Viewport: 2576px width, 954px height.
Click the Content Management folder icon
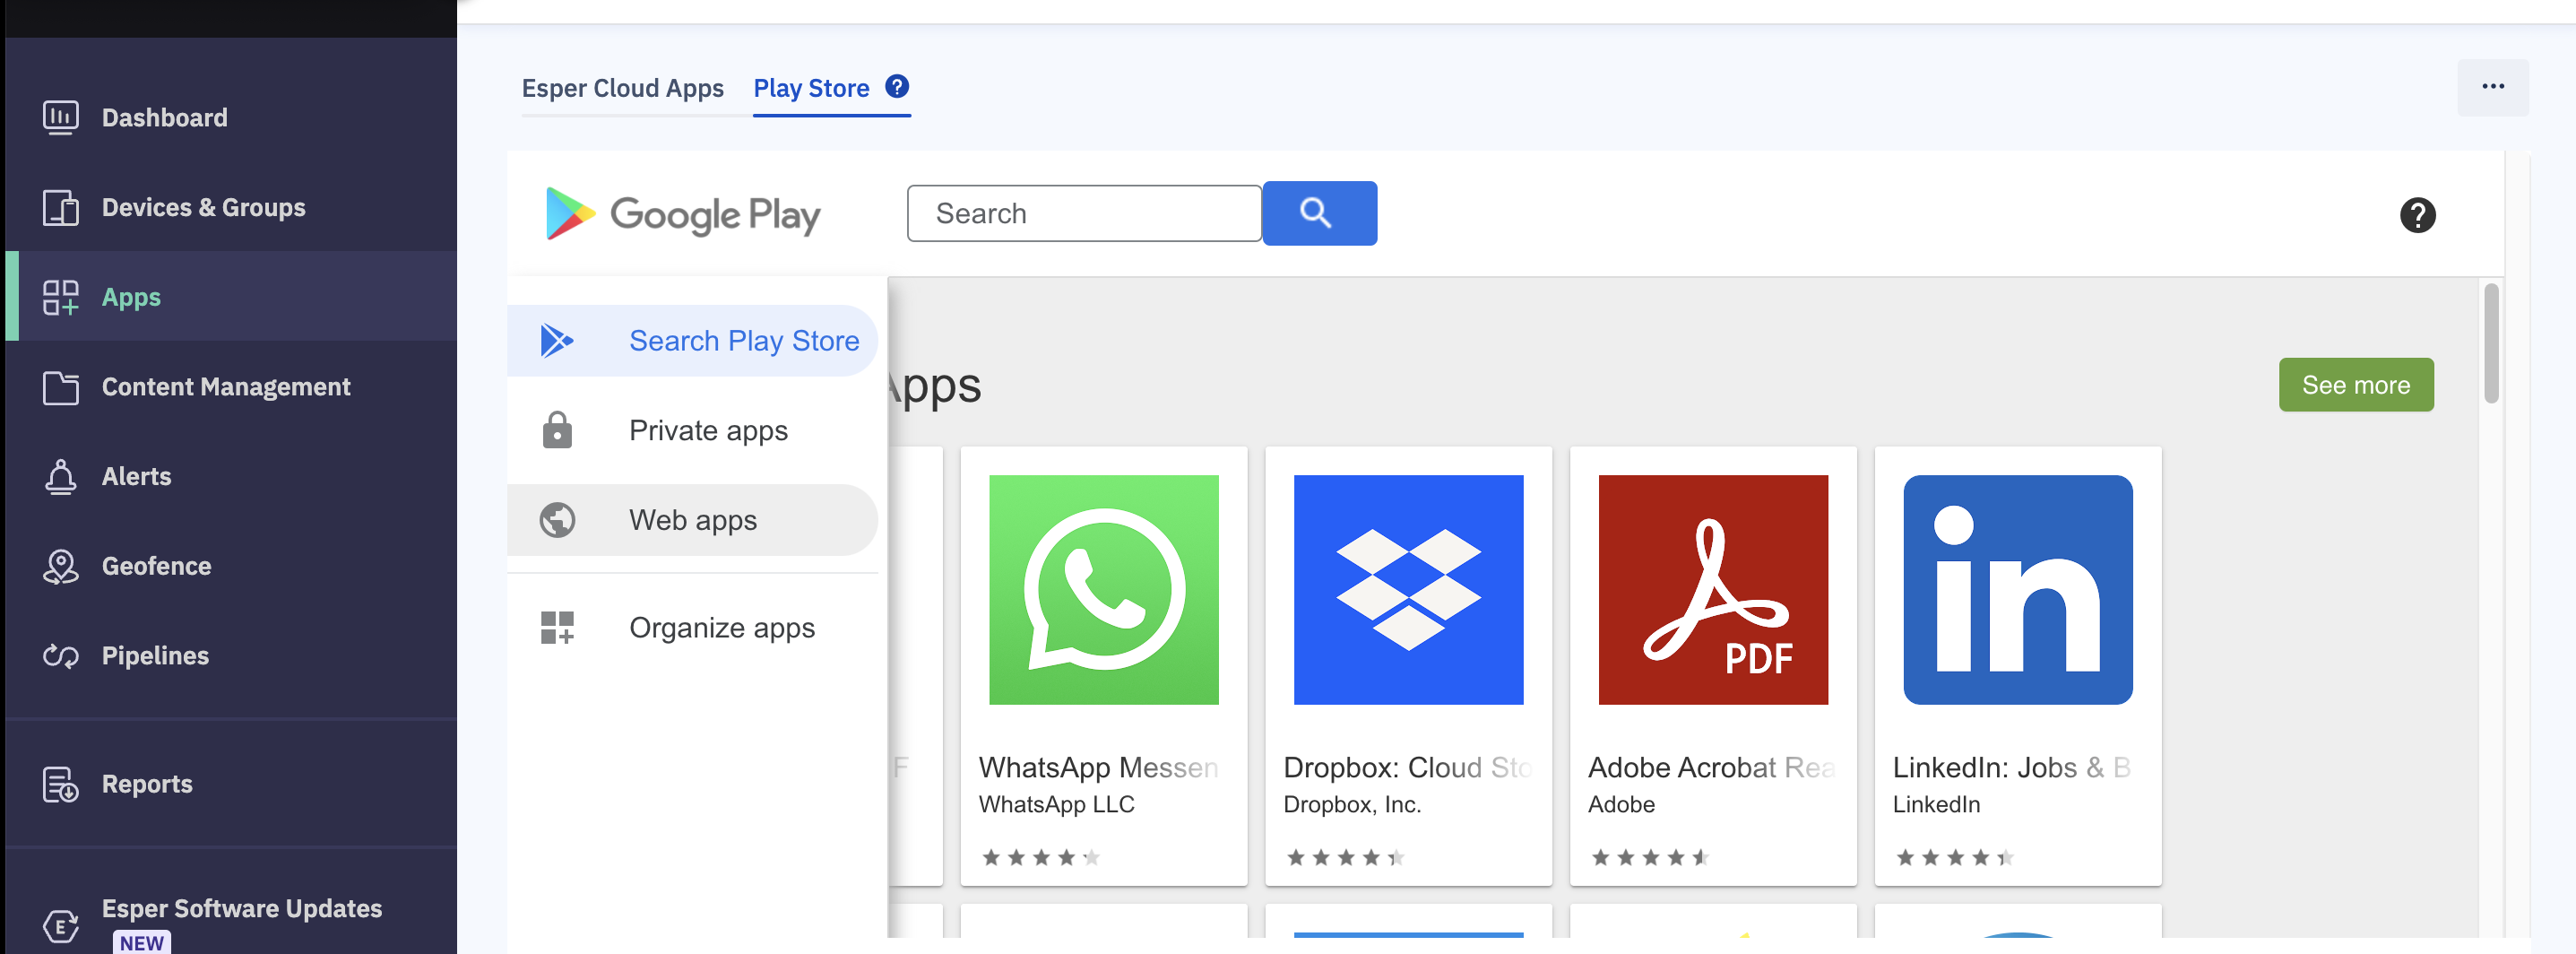click(60, 387)
